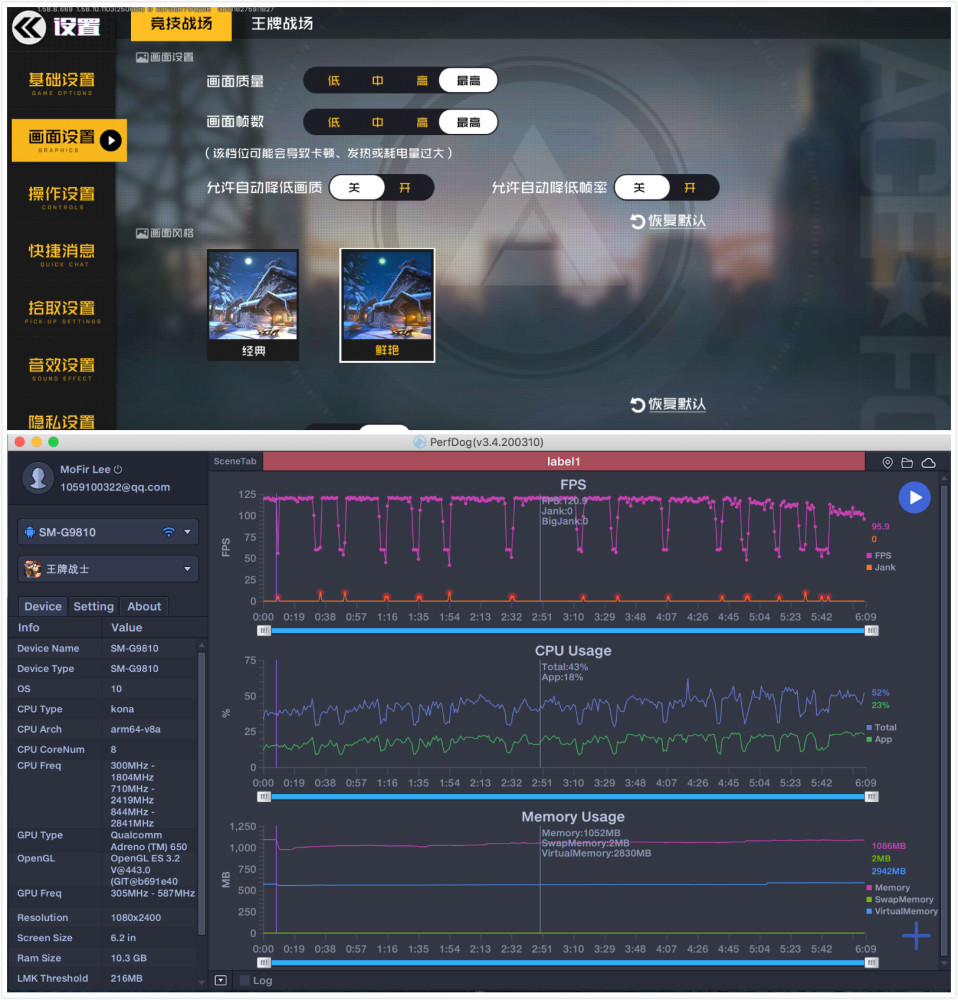958x1000 pixels.
Task: Turn 允许自动降低画质 to 开
Action: pyautogui.click(x=405, y=188)
